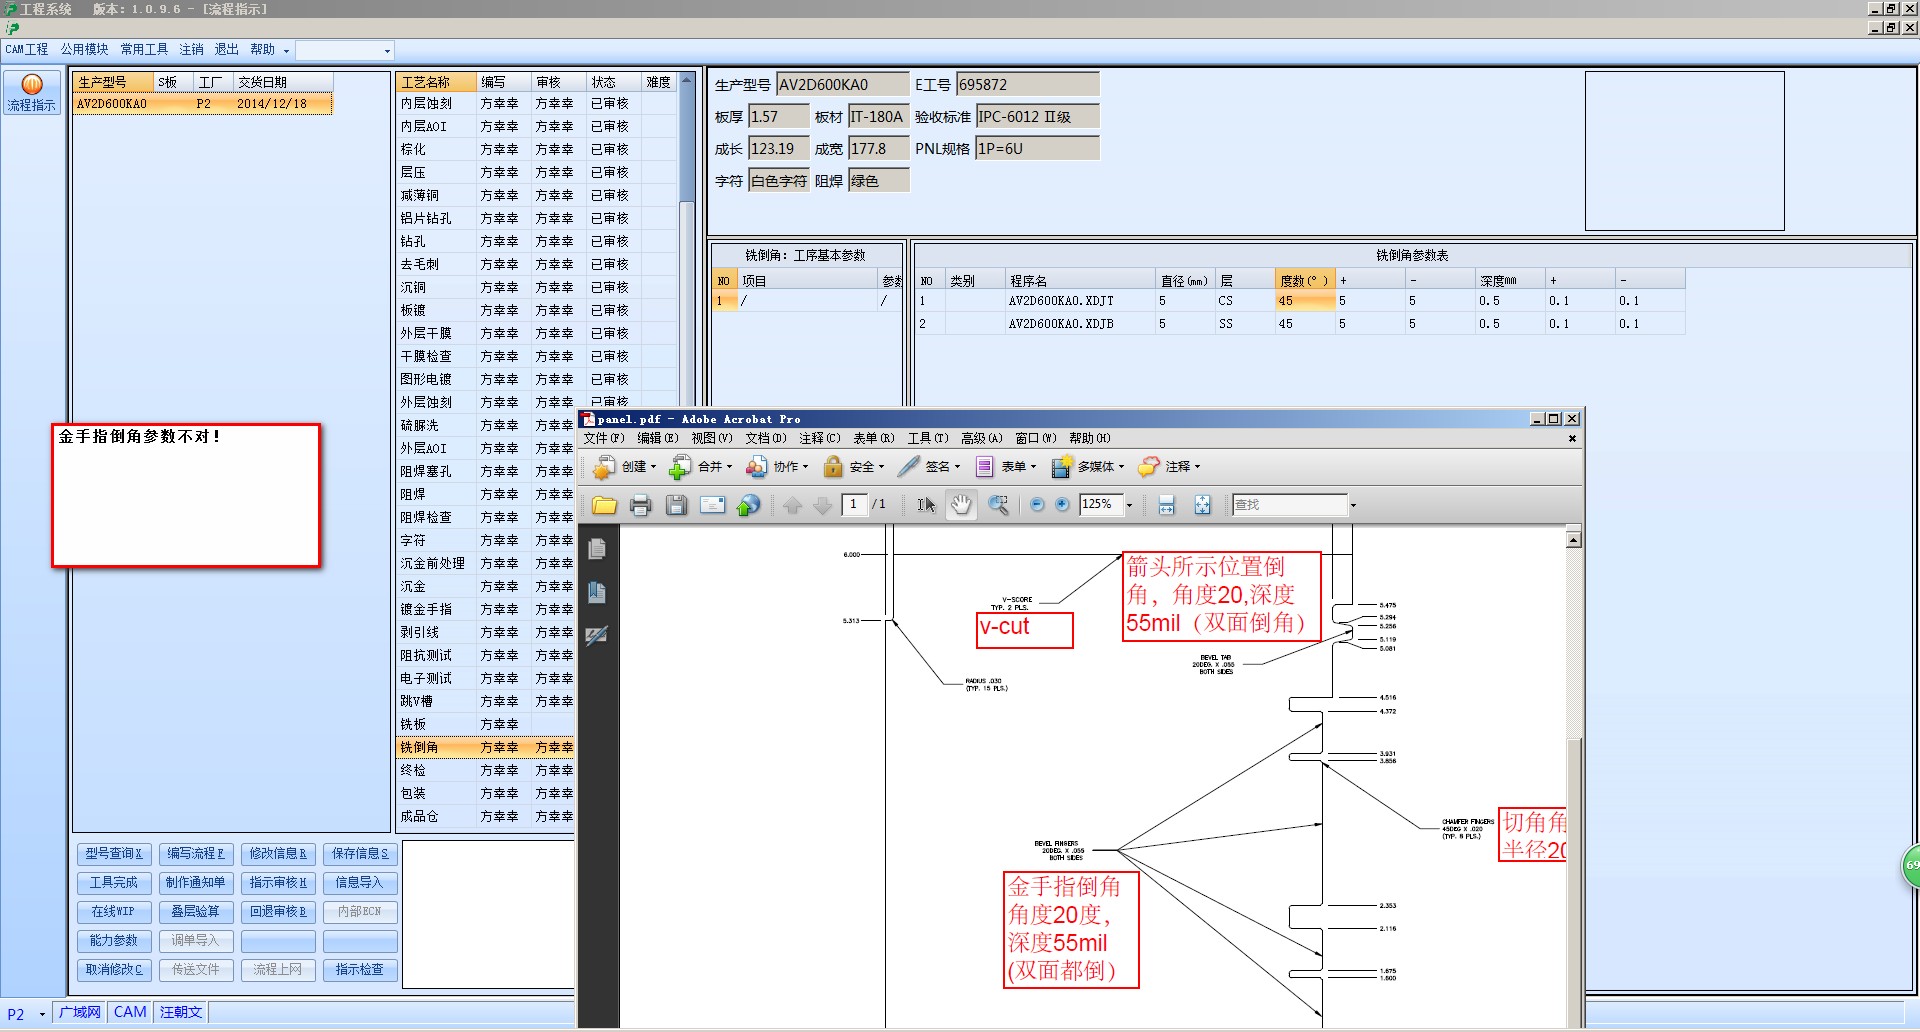The height and width of the screenshot is (1032, 1920).
Task: Zoom out with the minus icon
Action: pos(1037,505)
